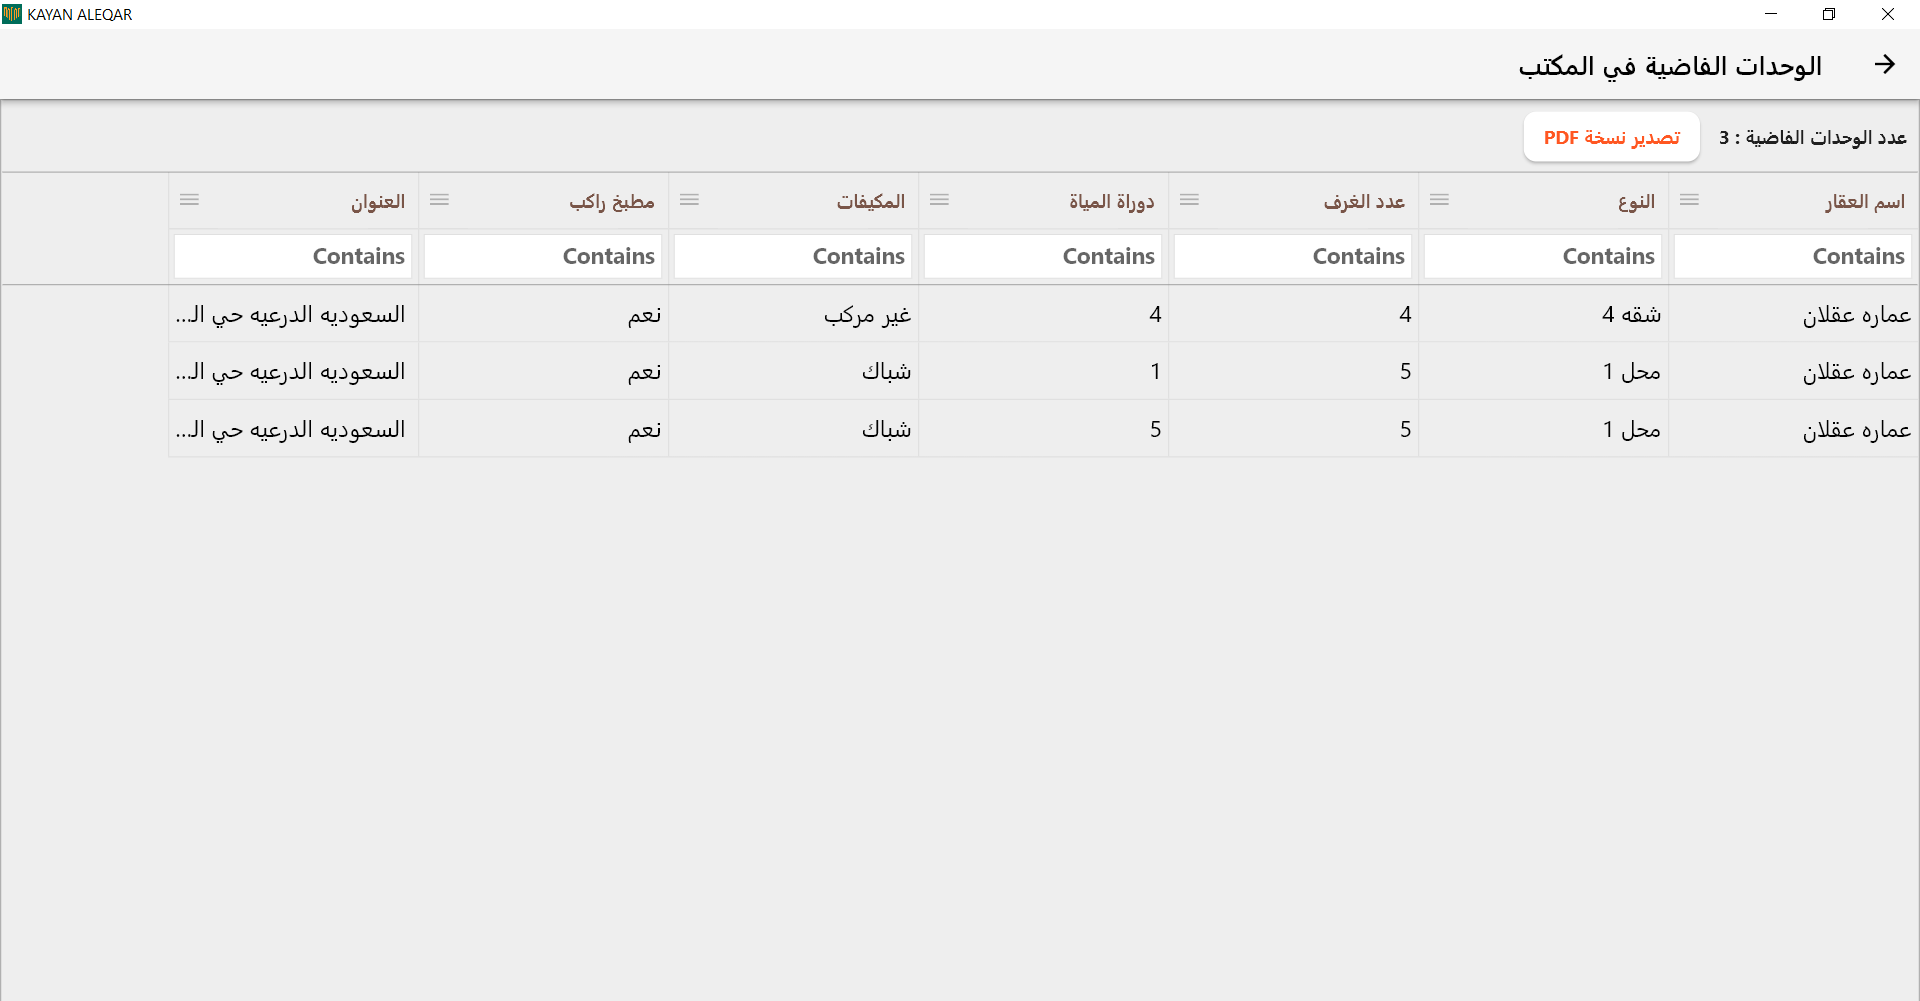Open column menu icon for دوراة المياة
The height and width of the screenshot is (1001, 1920).
click(939, 200)
